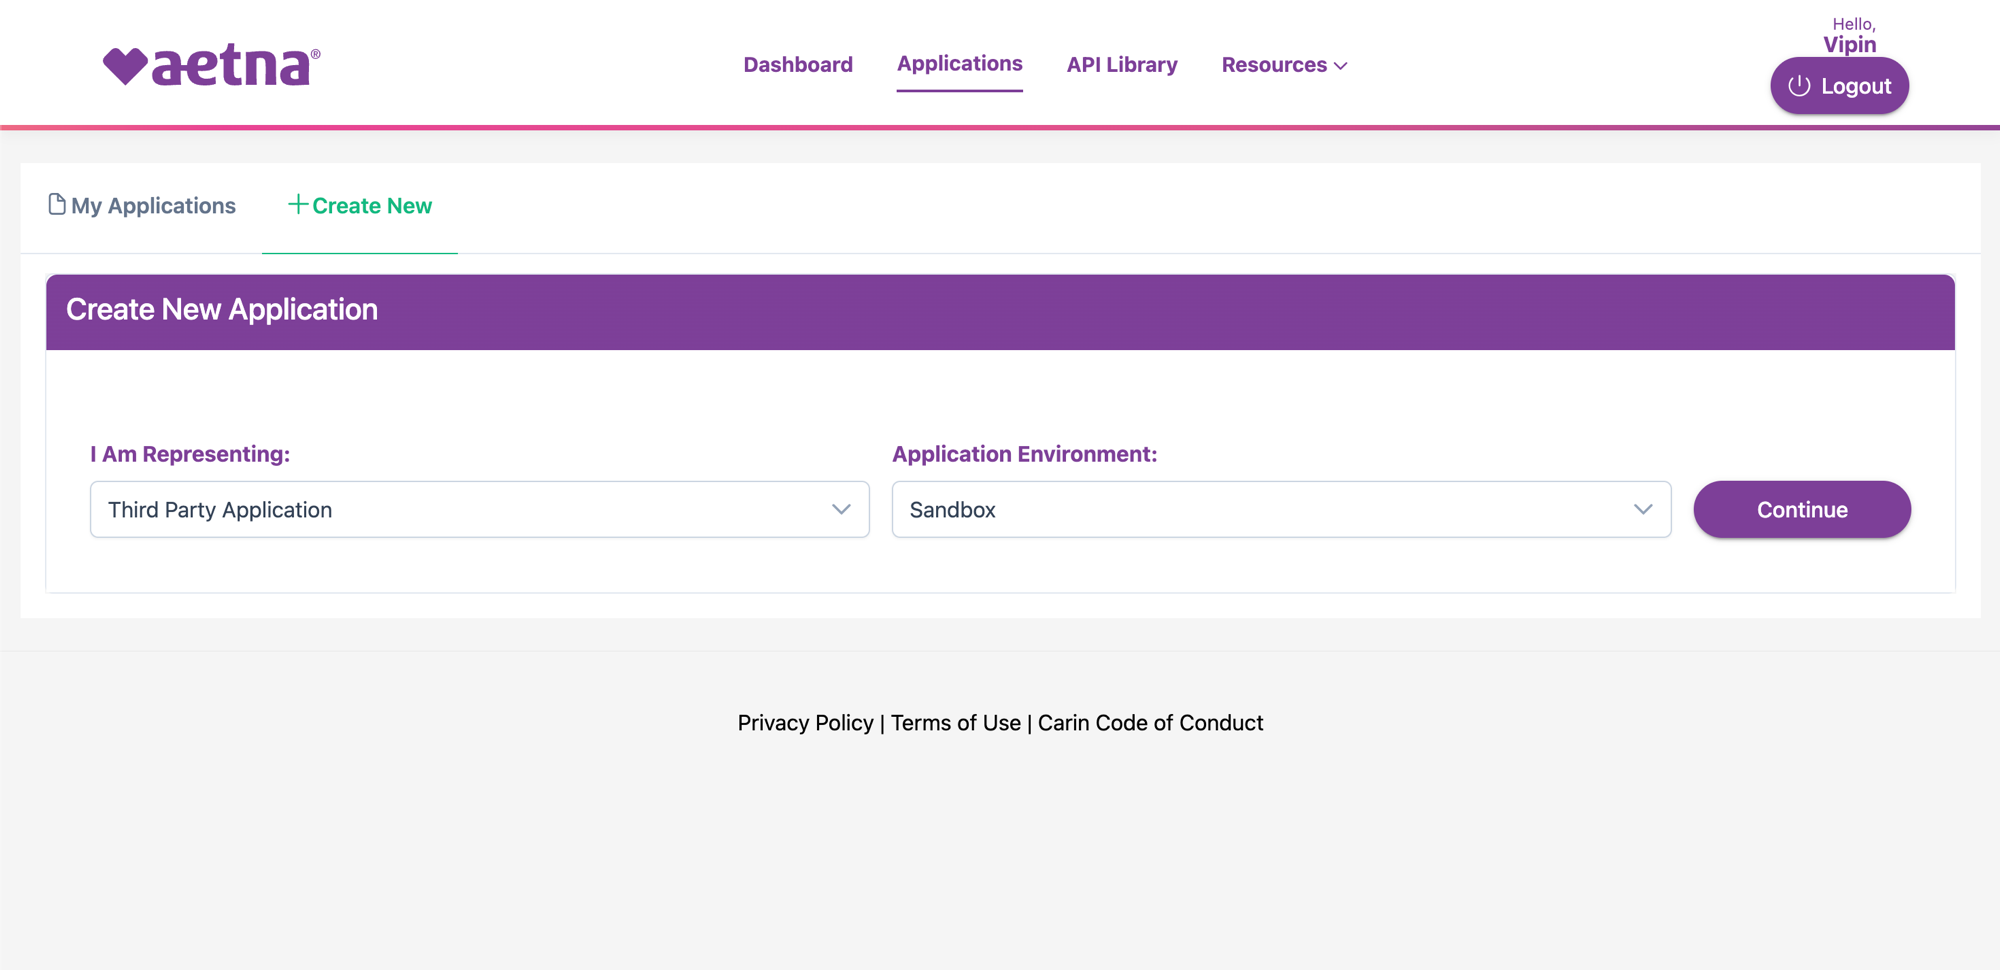The image size is (2000, 970).
Task: Click the Continue button
Action: pyautogui.click(x=1802, y=510)
